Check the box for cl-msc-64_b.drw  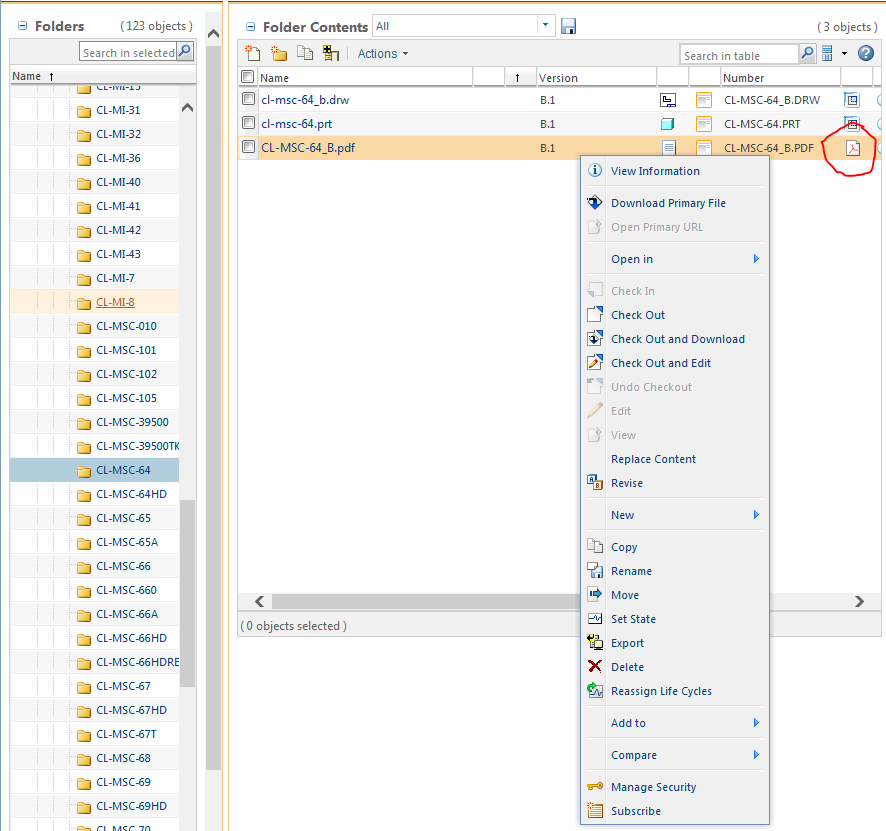coord(248,99)
